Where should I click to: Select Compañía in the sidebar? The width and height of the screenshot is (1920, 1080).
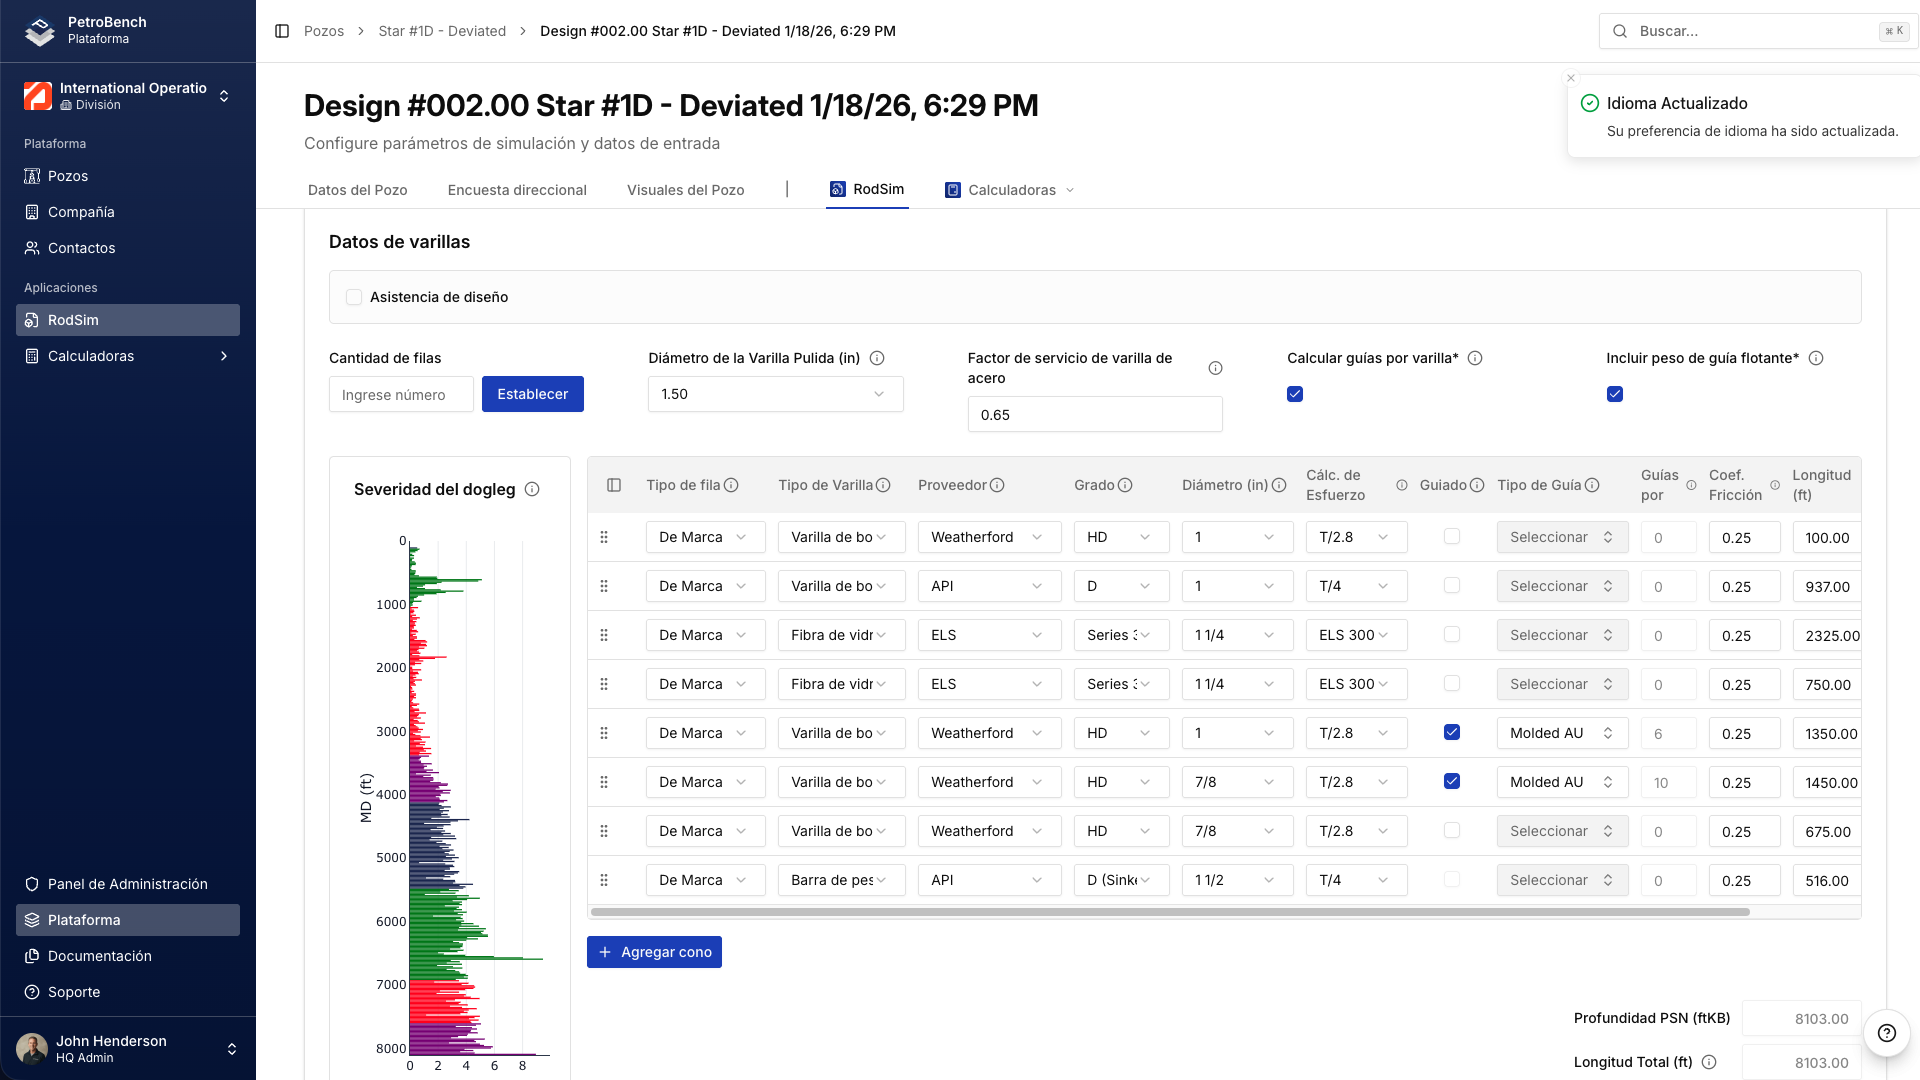click(x=83, y=212)
